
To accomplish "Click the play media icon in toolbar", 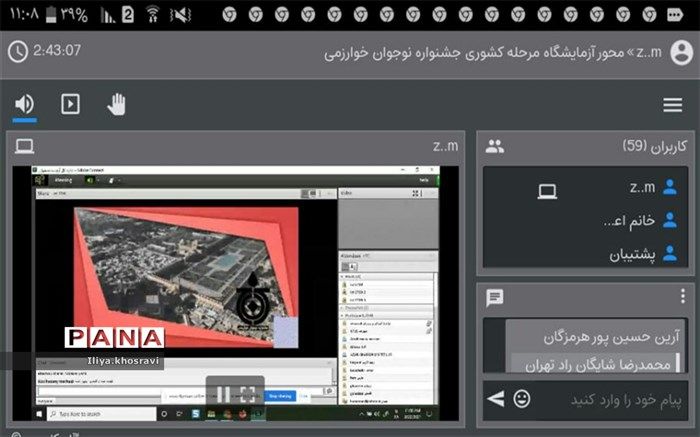I will 70,104.
